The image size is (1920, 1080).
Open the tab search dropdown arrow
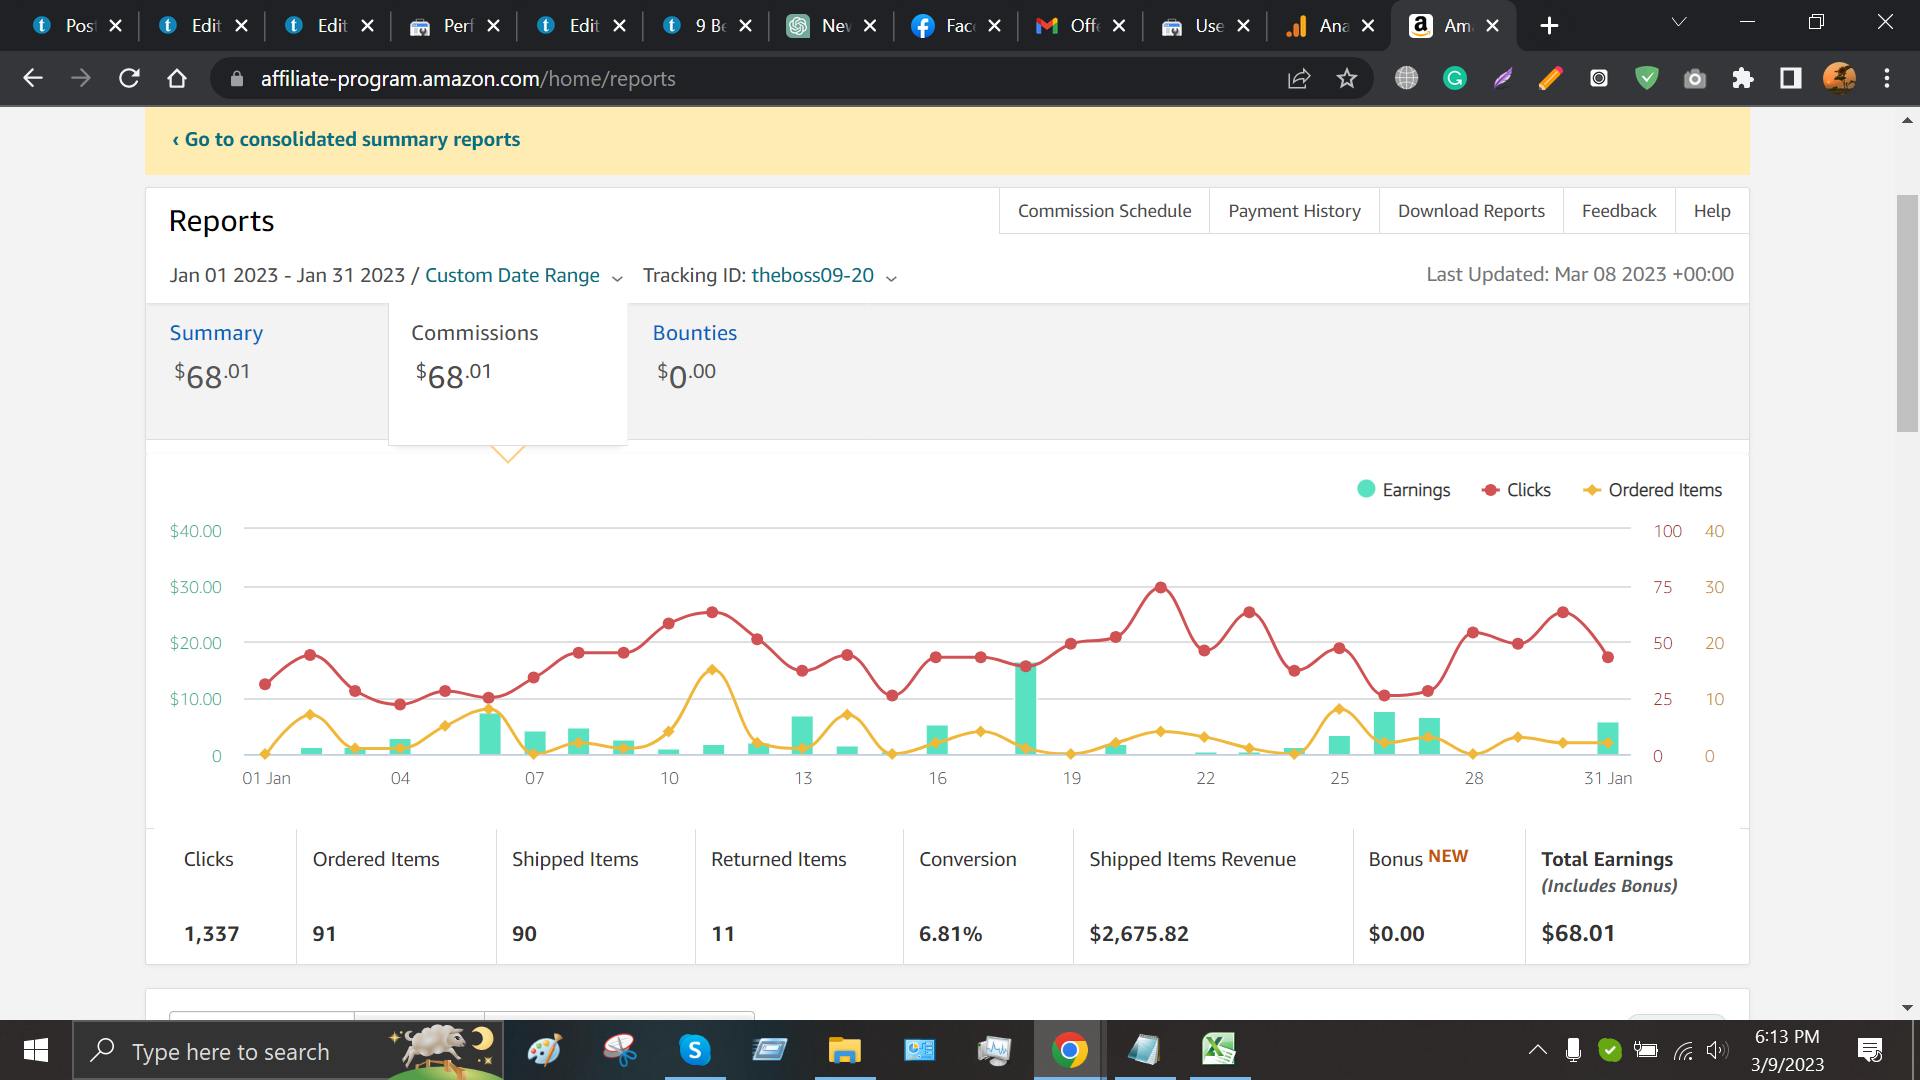[1679, 22]
